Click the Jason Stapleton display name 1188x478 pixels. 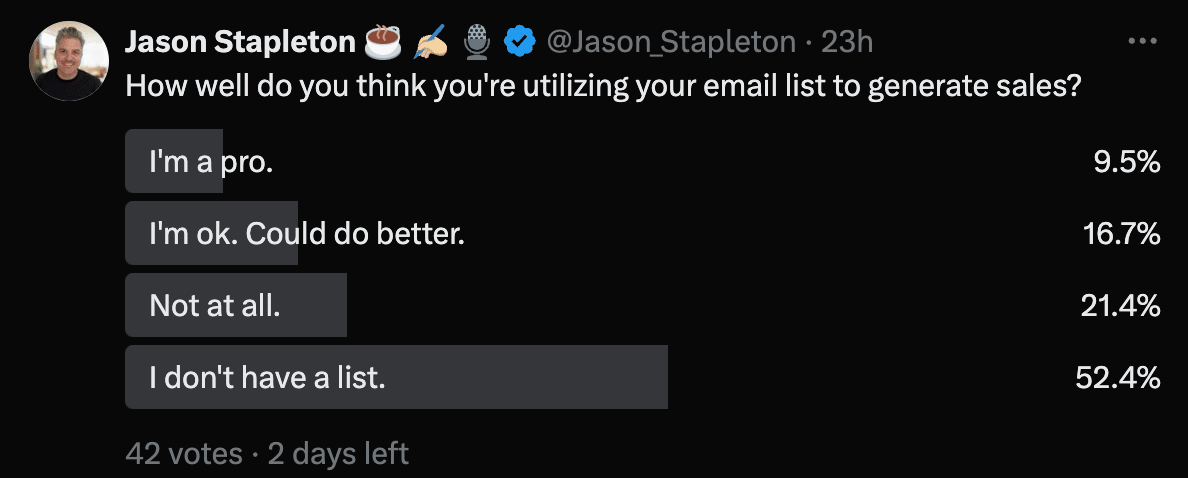tap(240, 42)
